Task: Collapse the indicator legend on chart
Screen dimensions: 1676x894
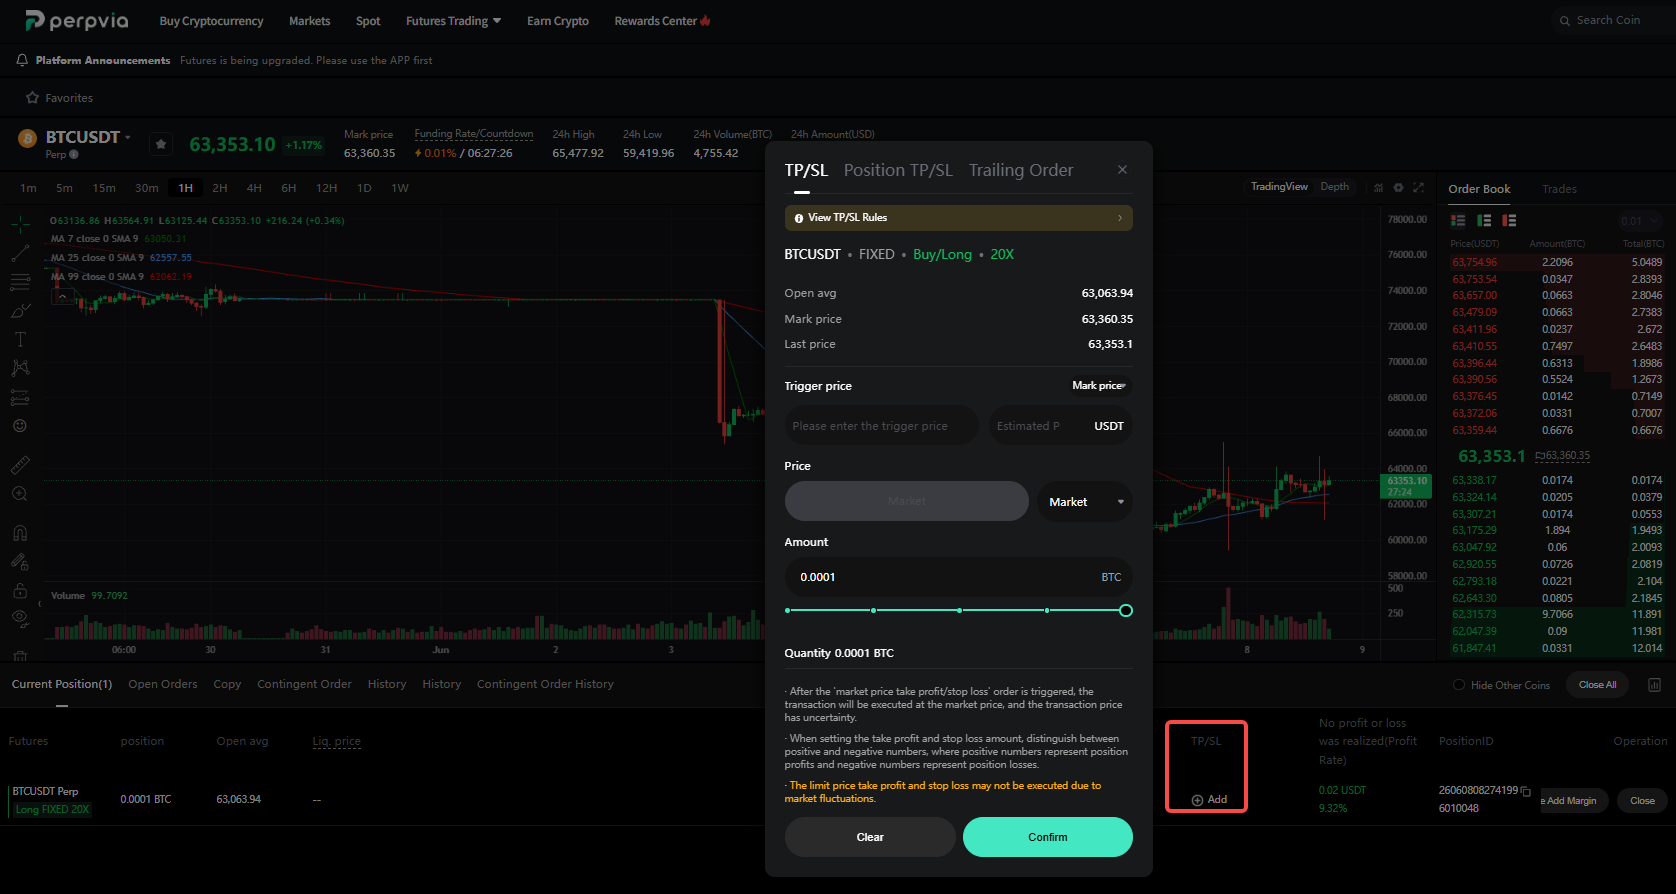Action: pos(62,296)
